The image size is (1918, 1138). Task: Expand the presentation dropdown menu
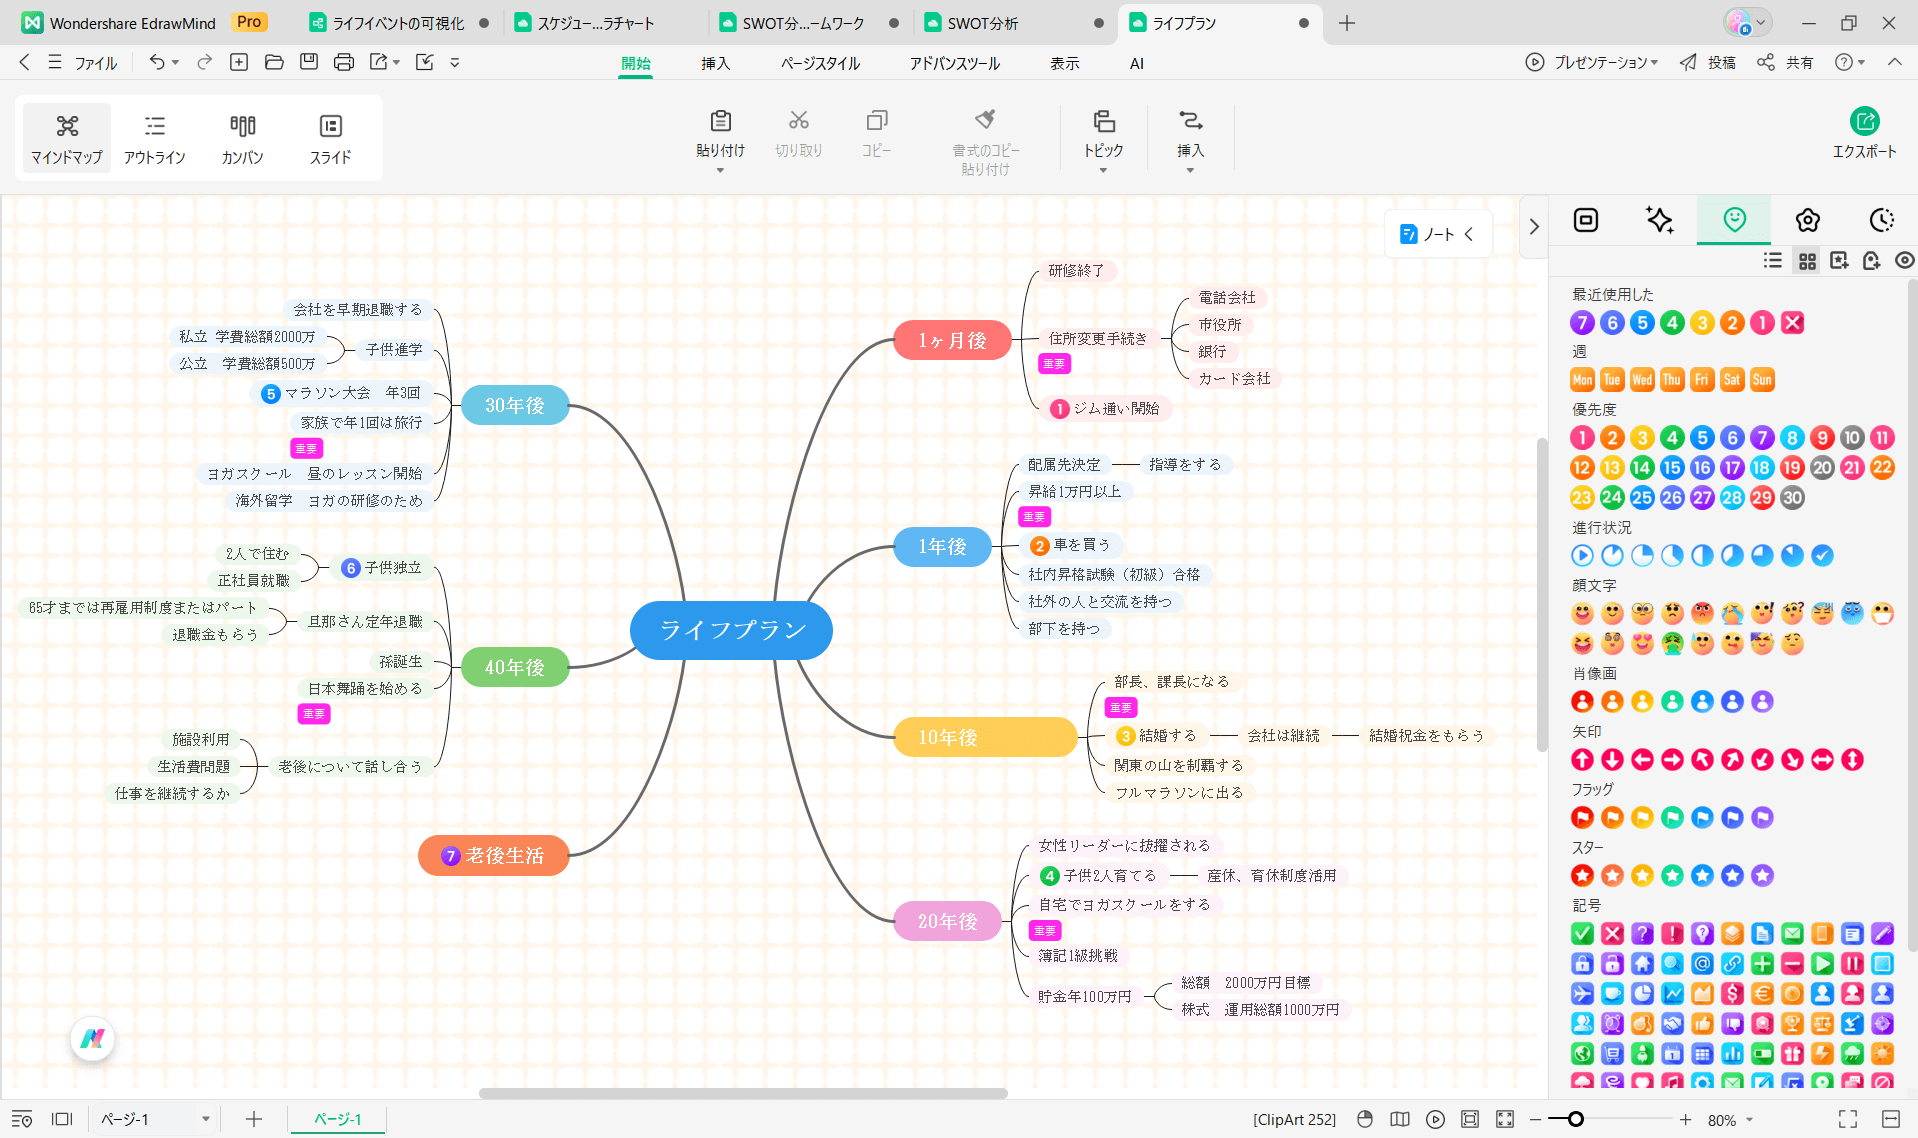pos(1654,63)
